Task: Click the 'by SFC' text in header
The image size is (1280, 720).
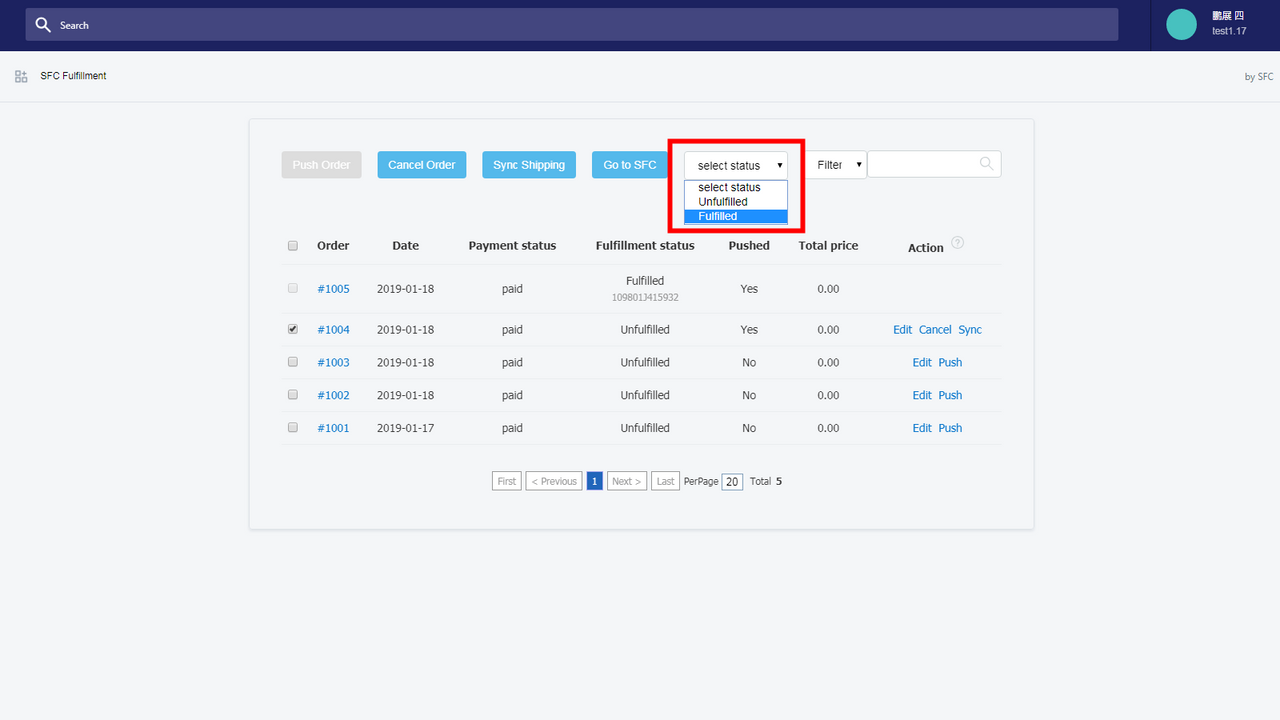Action: [1259, 77]
